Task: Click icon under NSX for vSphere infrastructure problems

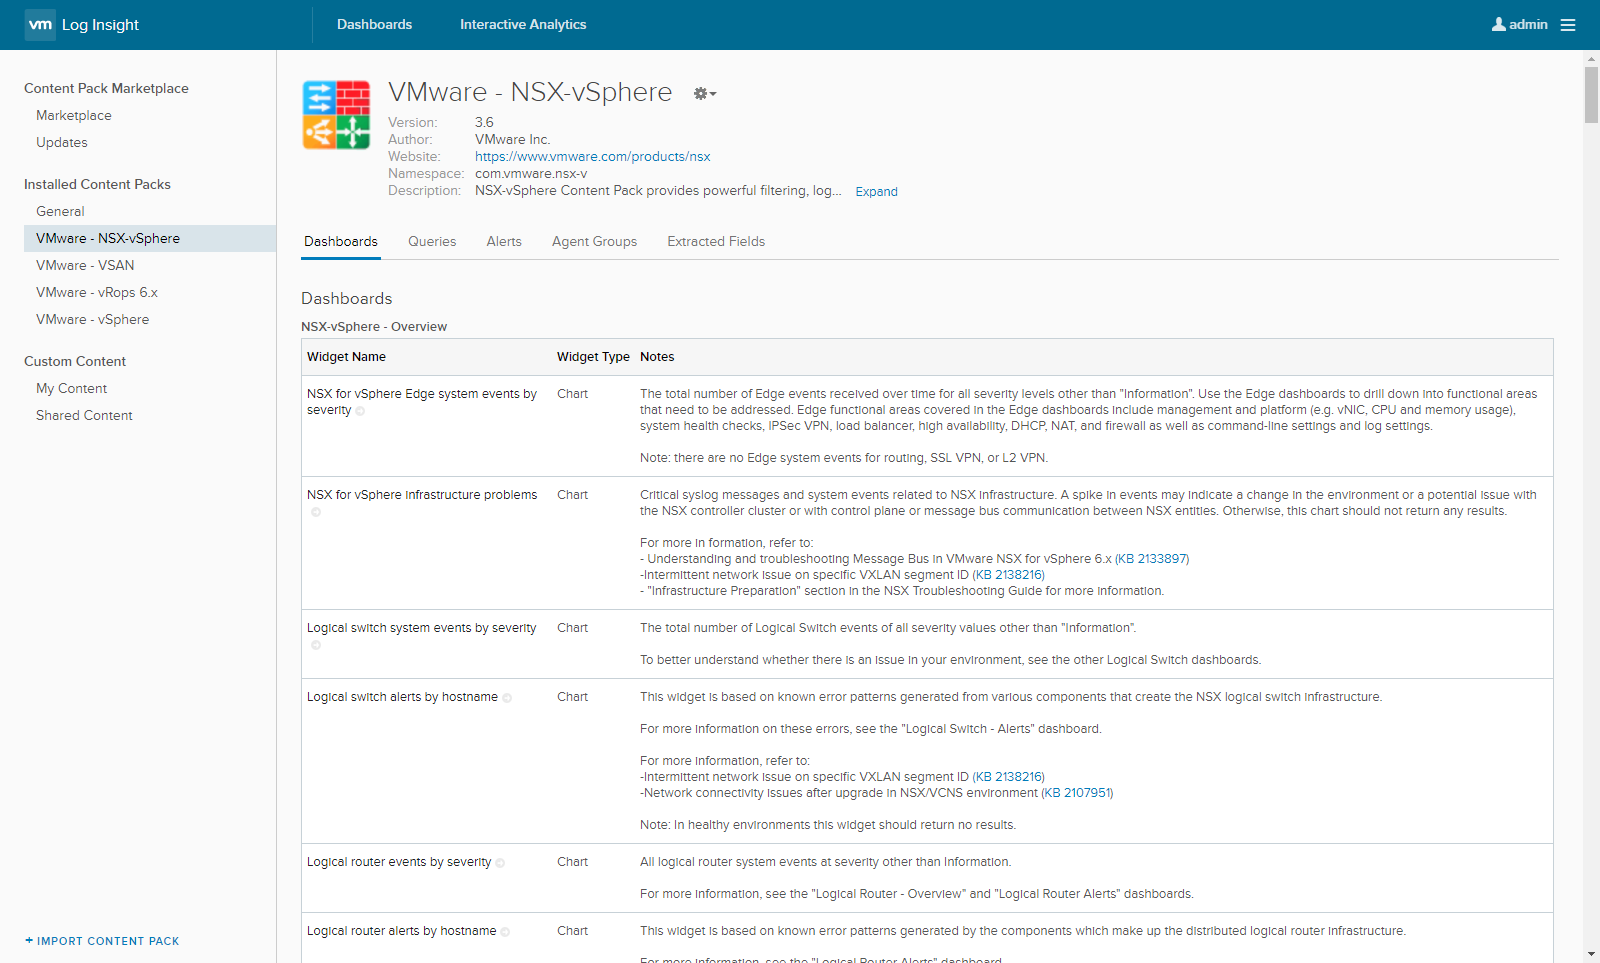Action: tap(316, 512)
